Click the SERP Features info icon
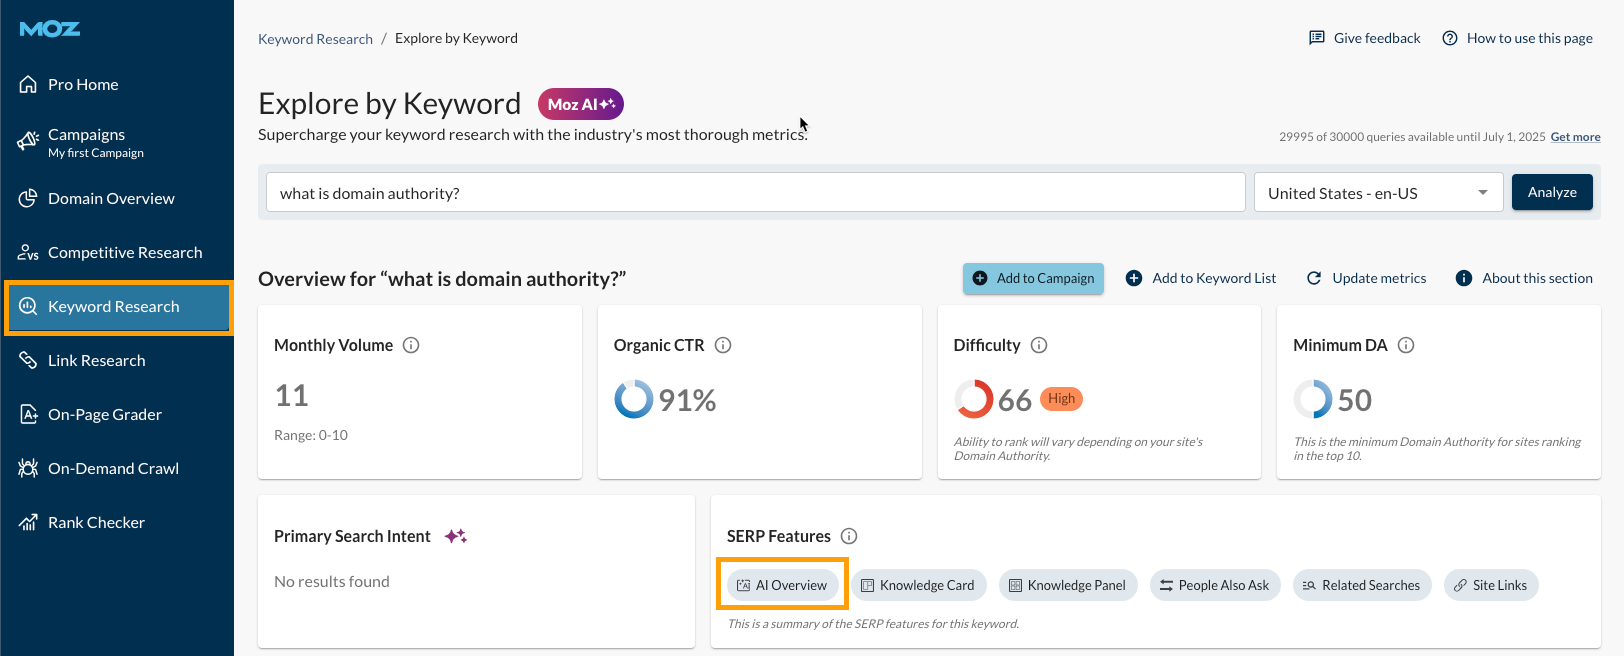 coord(849,536)
